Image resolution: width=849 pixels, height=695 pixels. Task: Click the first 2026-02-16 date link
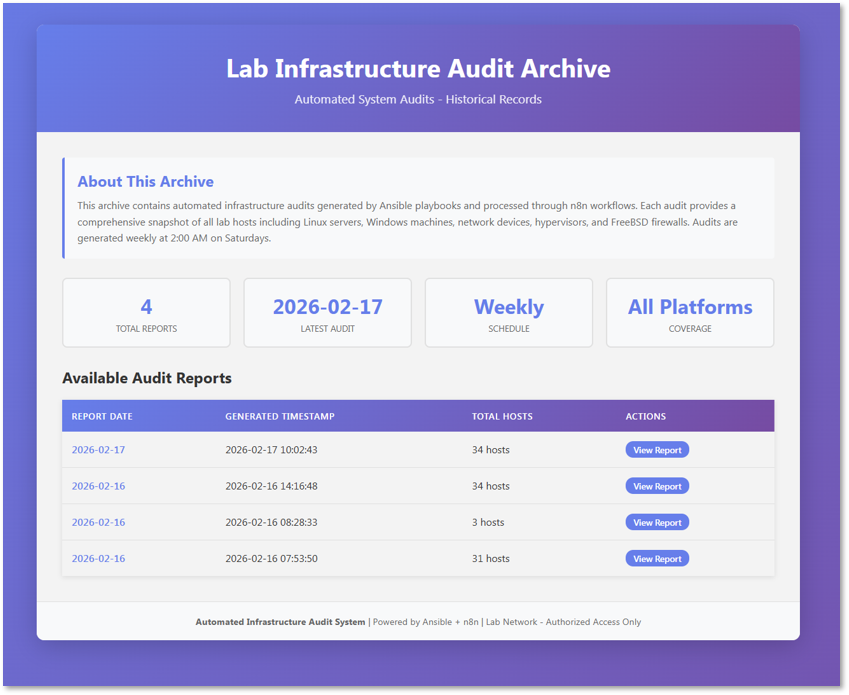point(98,485)
